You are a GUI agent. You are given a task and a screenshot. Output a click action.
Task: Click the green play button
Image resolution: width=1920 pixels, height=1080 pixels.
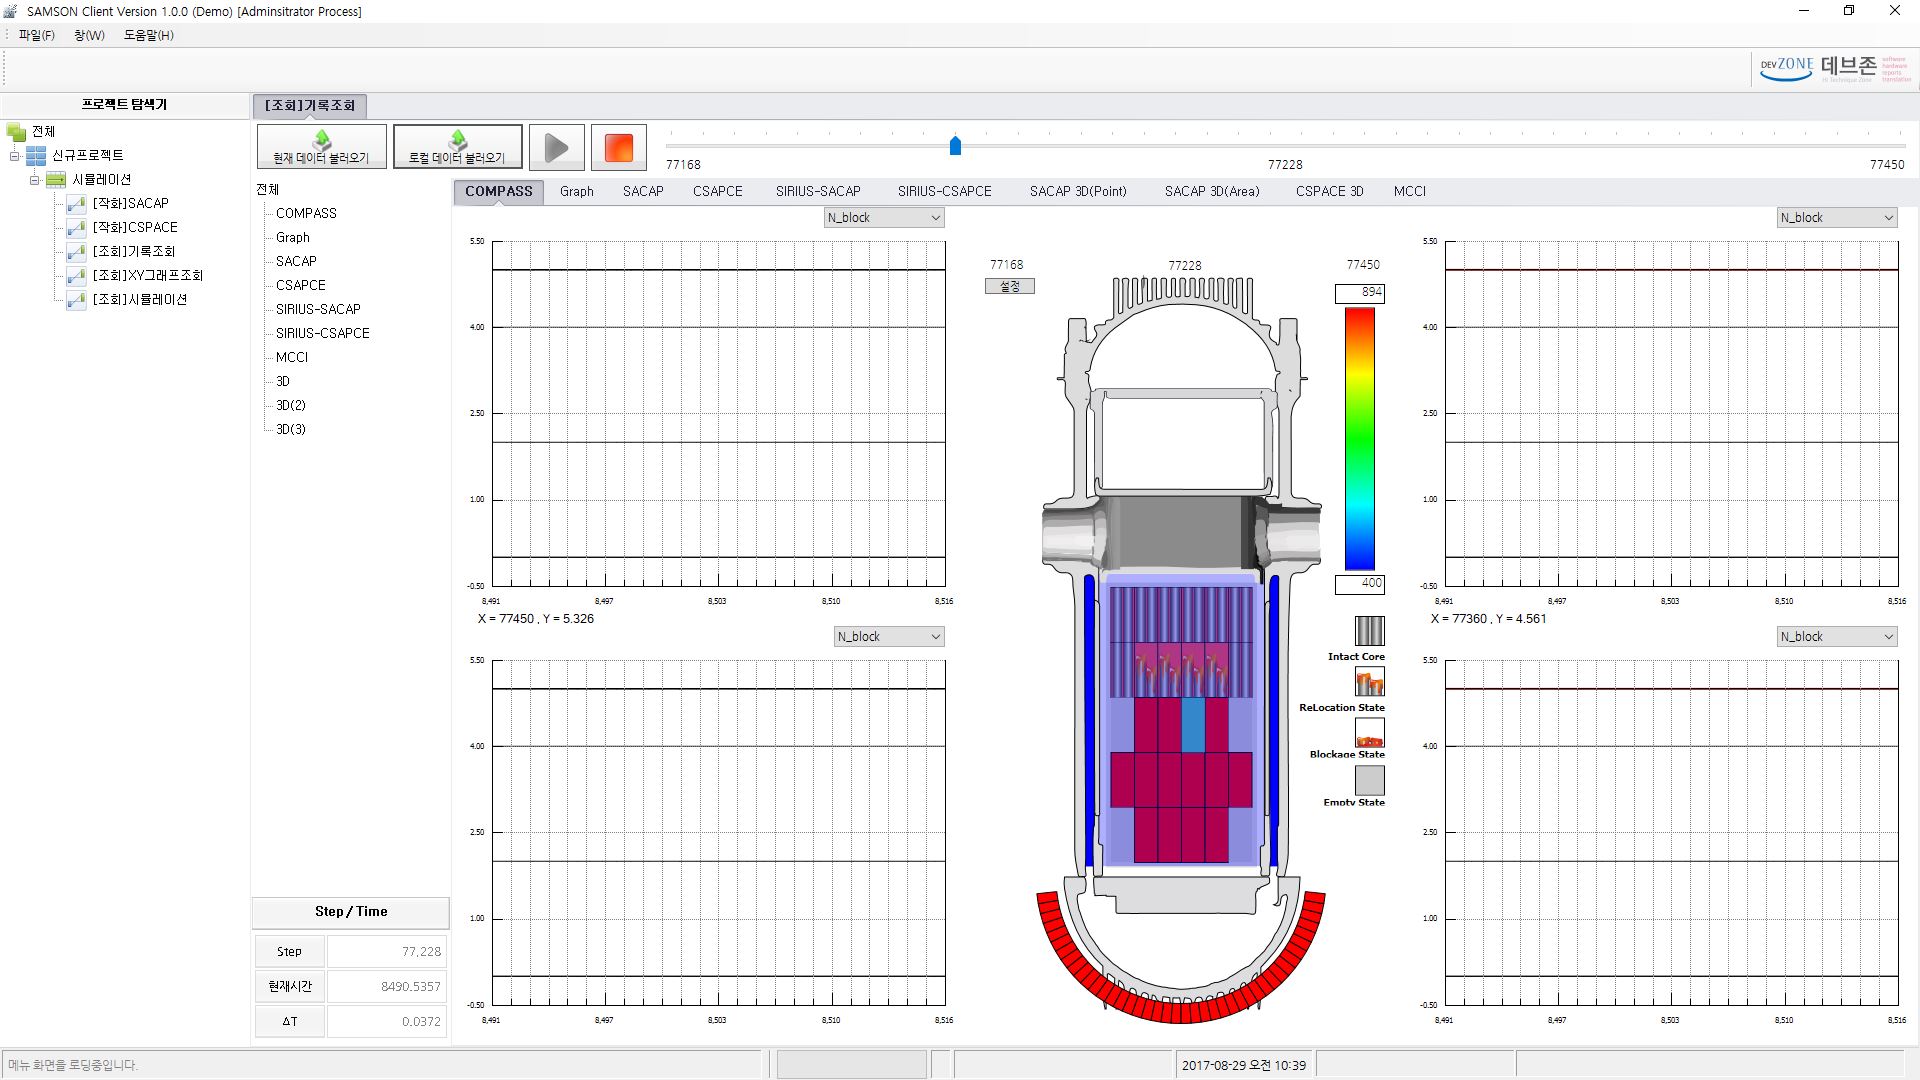[x=556, y=148]
